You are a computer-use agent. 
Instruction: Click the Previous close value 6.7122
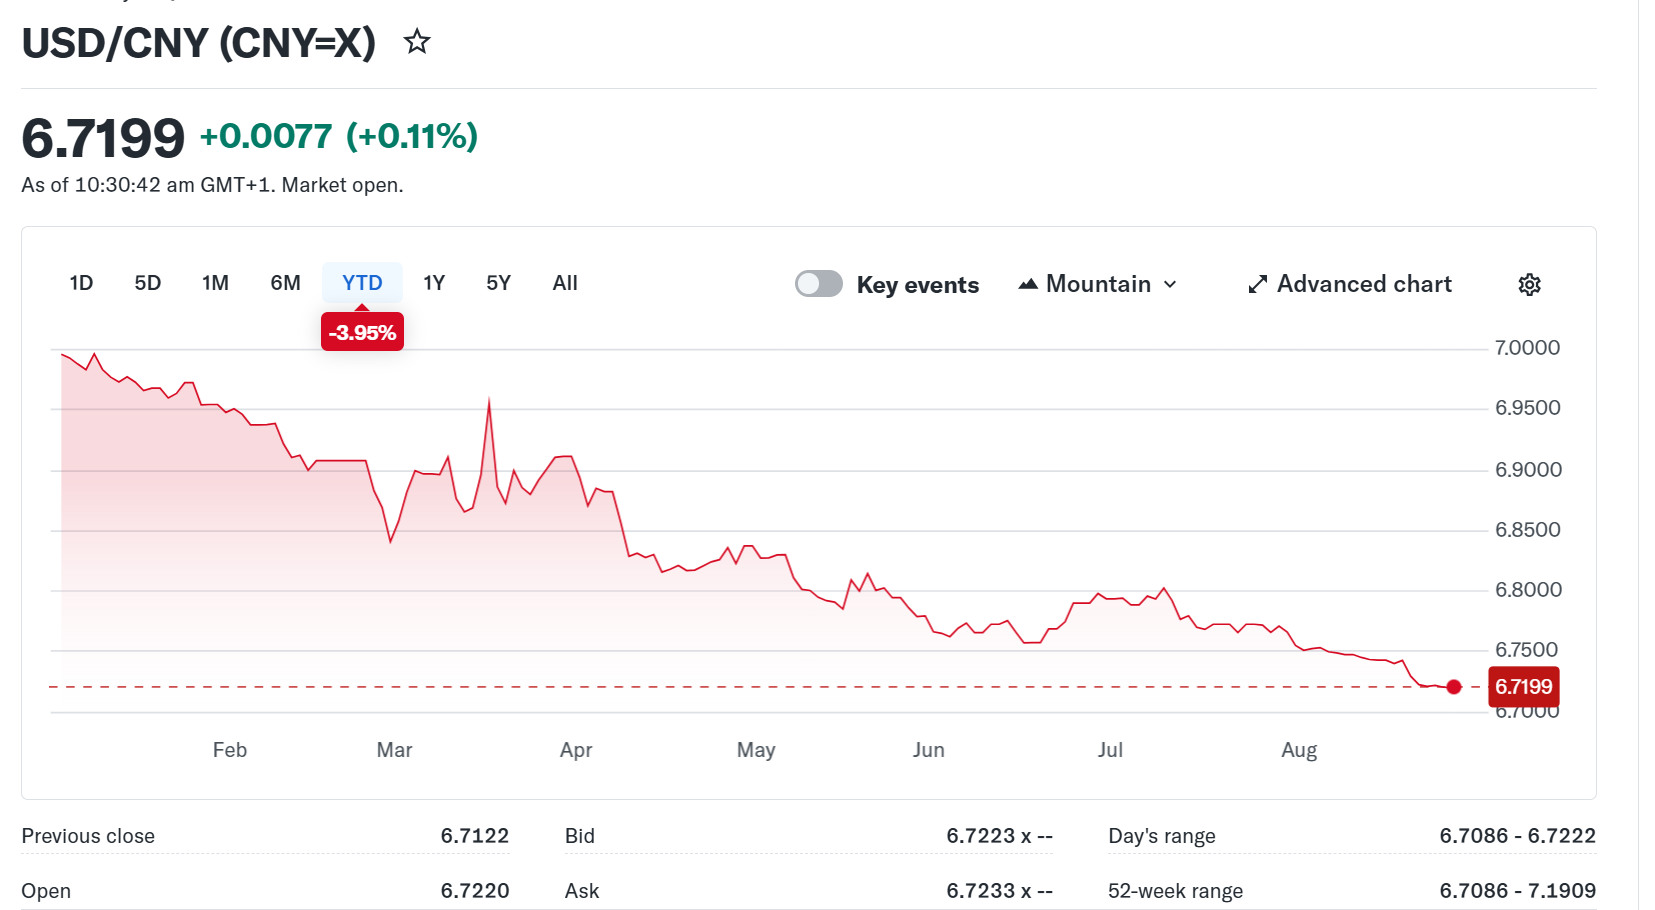475,836
